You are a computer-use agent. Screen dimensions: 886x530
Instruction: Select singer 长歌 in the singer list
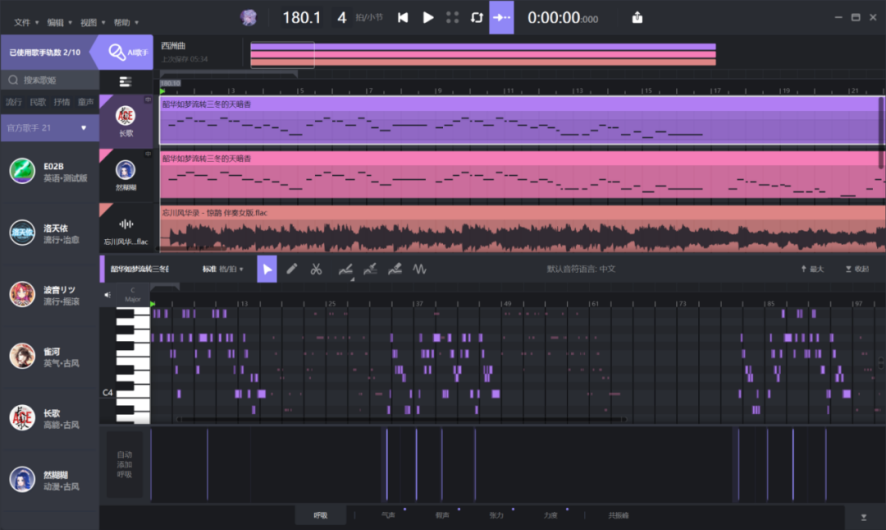click(49, 418)
